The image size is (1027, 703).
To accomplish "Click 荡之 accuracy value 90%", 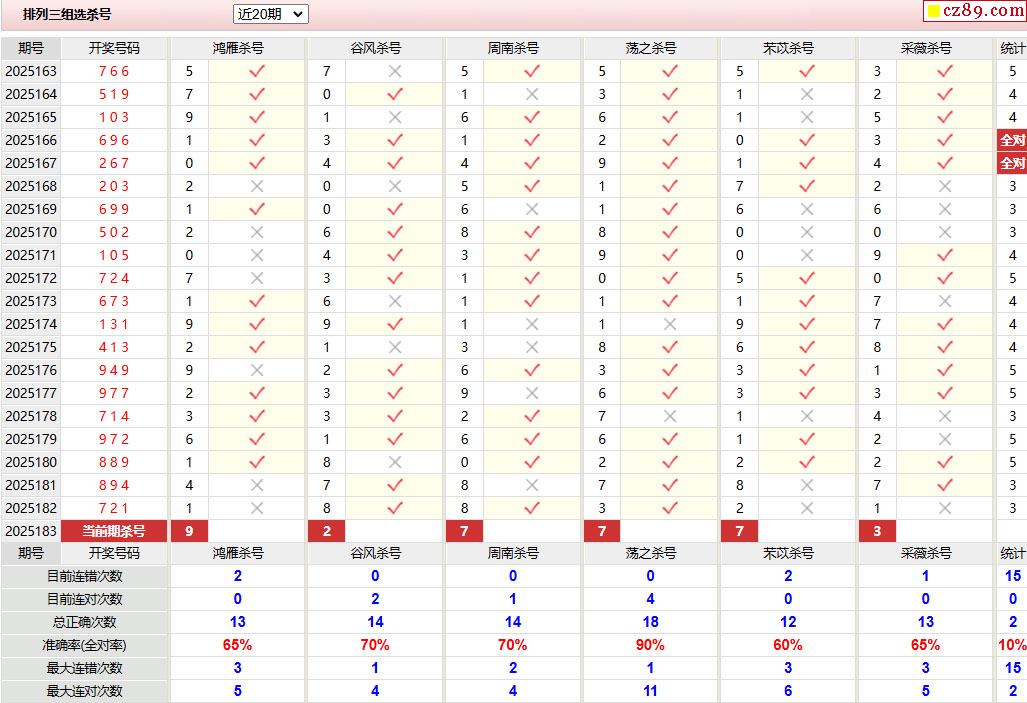I will 650,645.
